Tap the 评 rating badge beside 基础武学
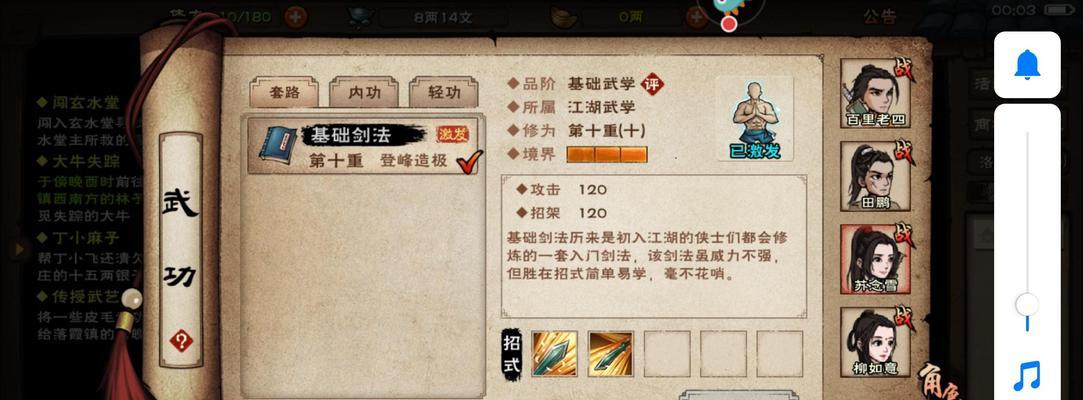Image resolution: width=1083 pixels, height=400 pixels. click(651, 84)
